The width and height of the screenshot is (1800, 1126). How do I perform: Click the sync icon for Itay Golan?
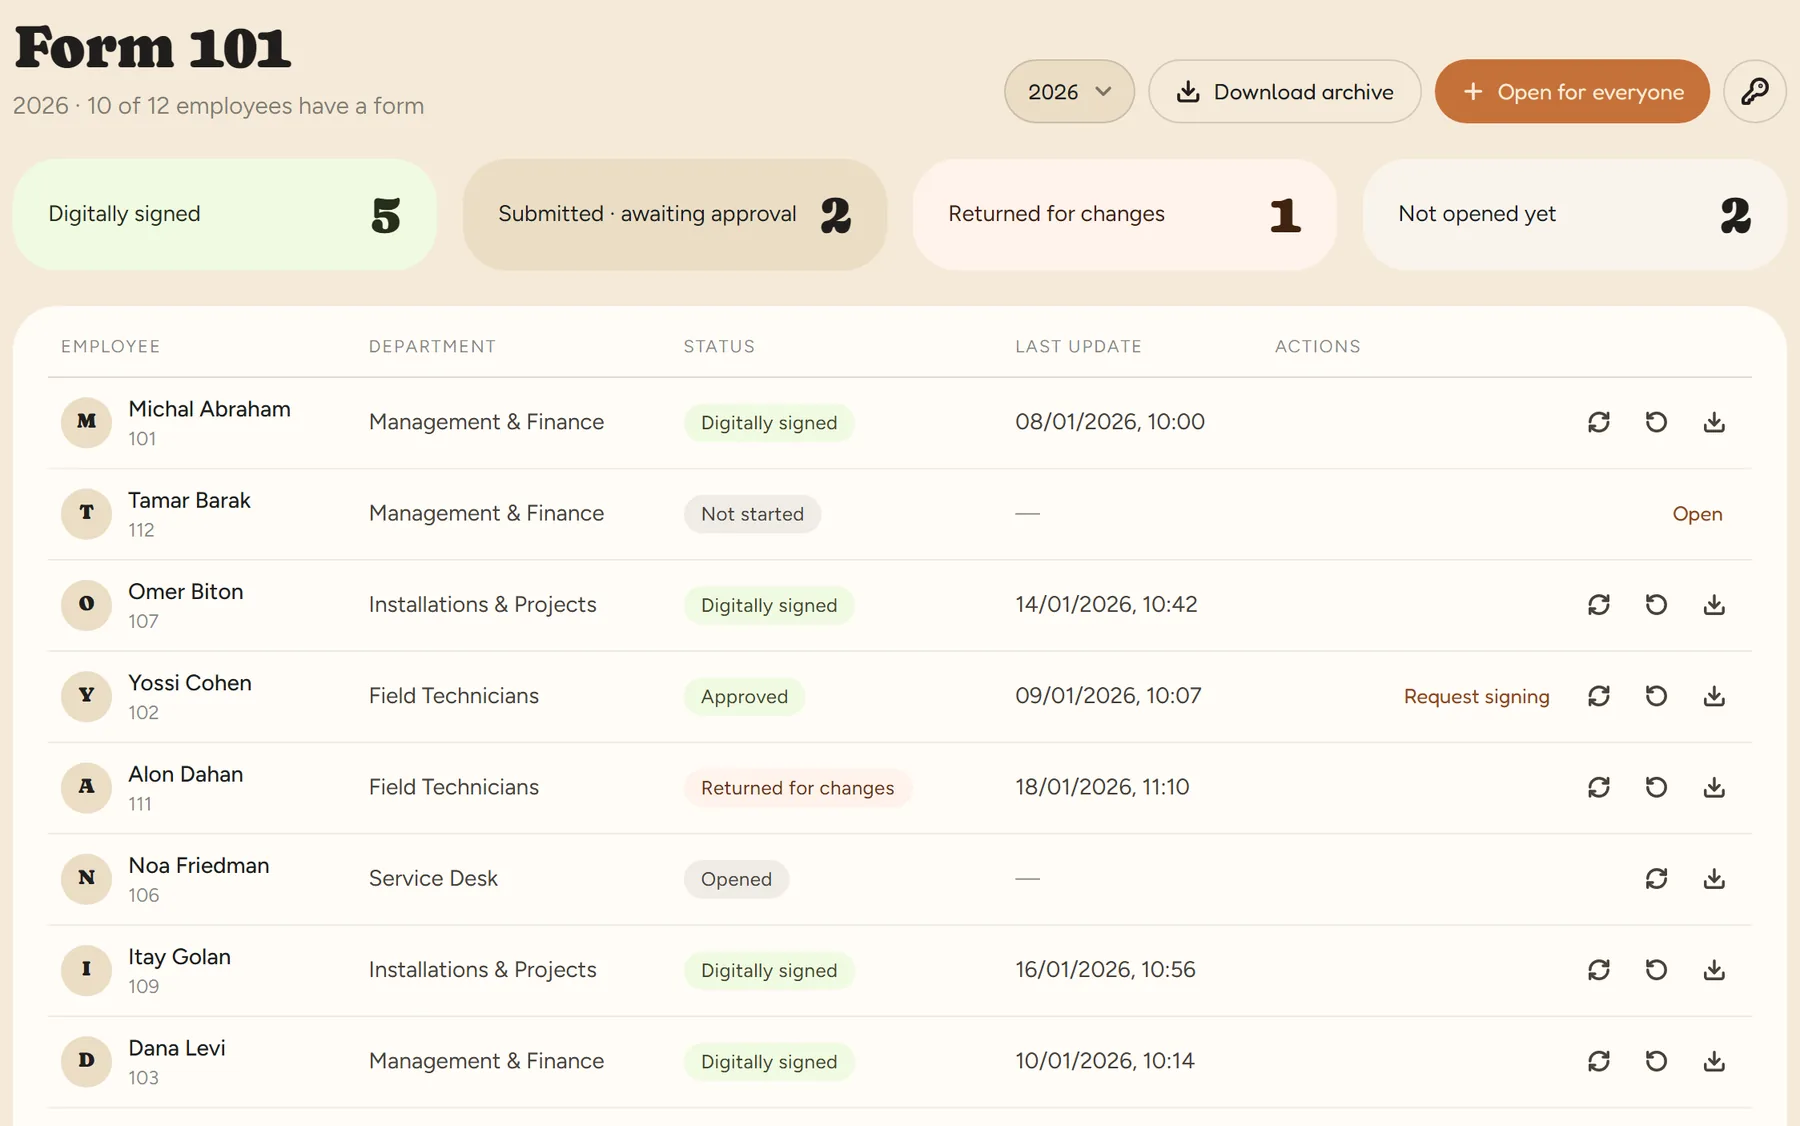(x=1599, y=970)
